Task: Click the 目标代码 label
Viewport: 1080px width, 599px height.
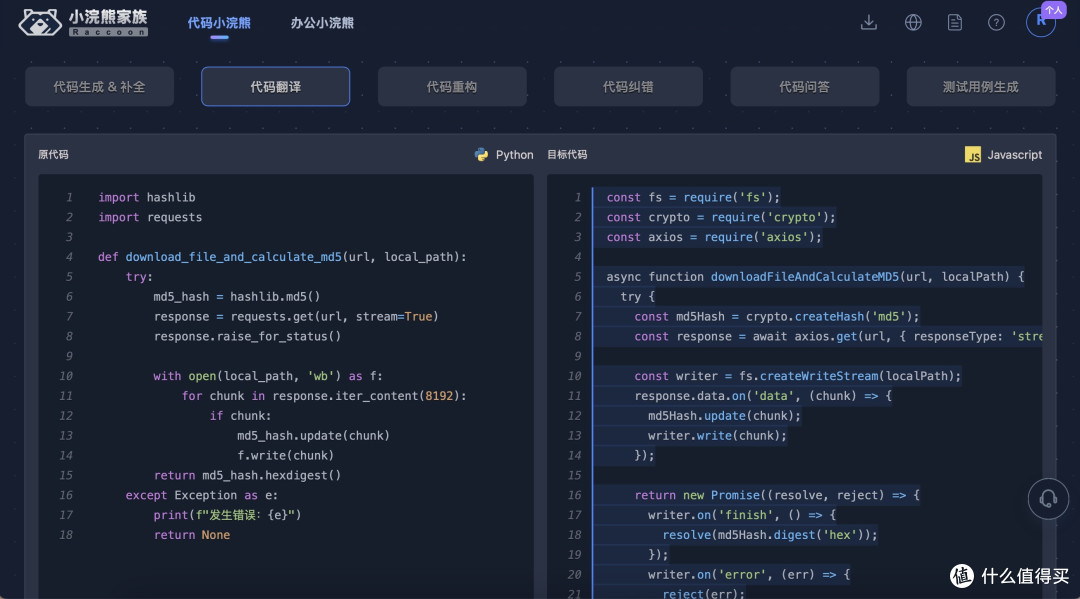Action: tap(567, 155)
